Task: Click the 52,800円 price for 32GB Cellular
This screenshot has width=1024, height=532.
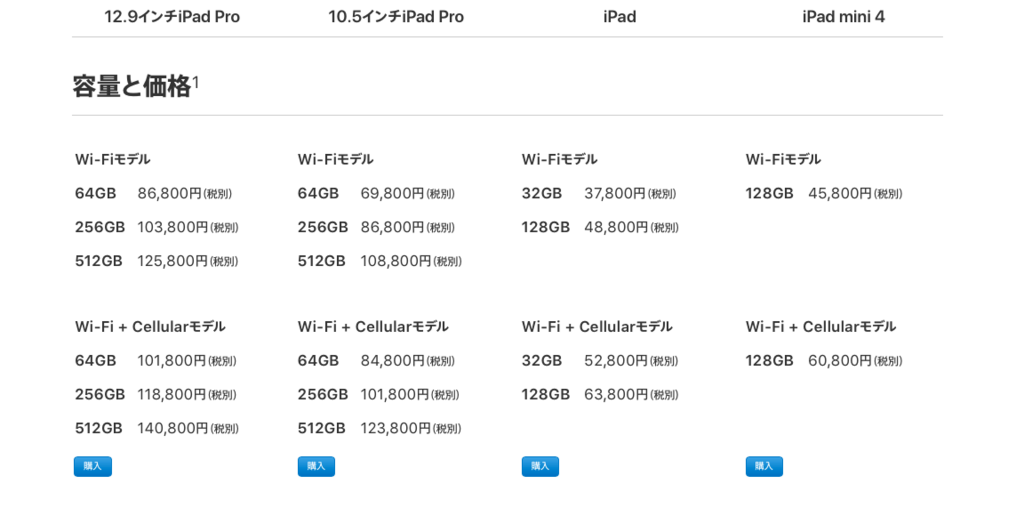Action: click(x=616, y=360)
